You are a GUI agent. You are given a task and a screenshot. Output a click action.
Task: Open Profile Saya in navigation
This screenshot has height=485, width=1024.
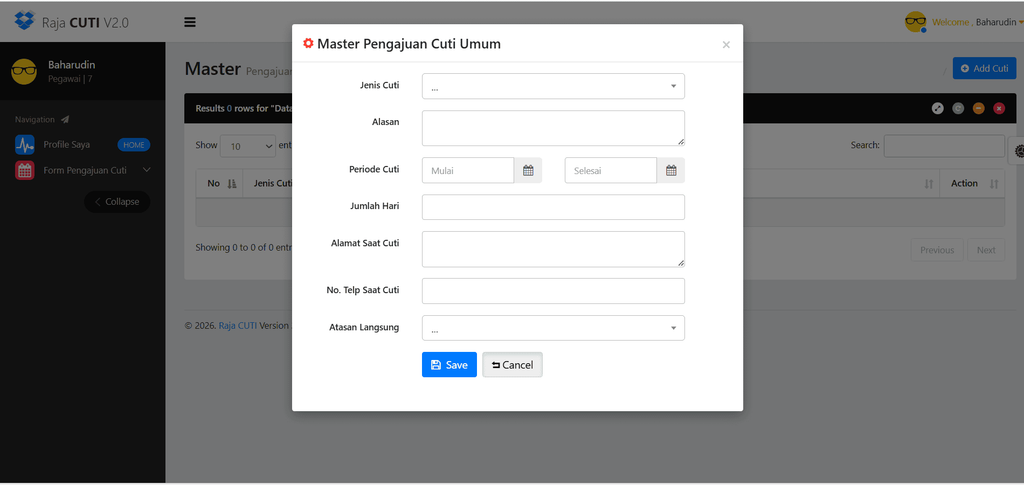67,145
